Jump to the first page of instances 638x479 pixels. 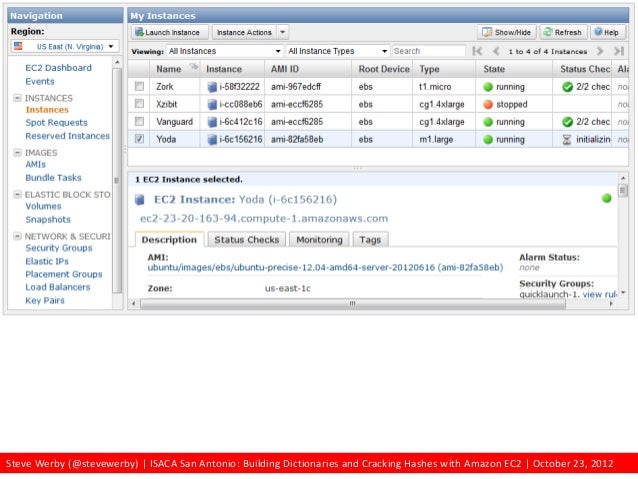(478, 51)
